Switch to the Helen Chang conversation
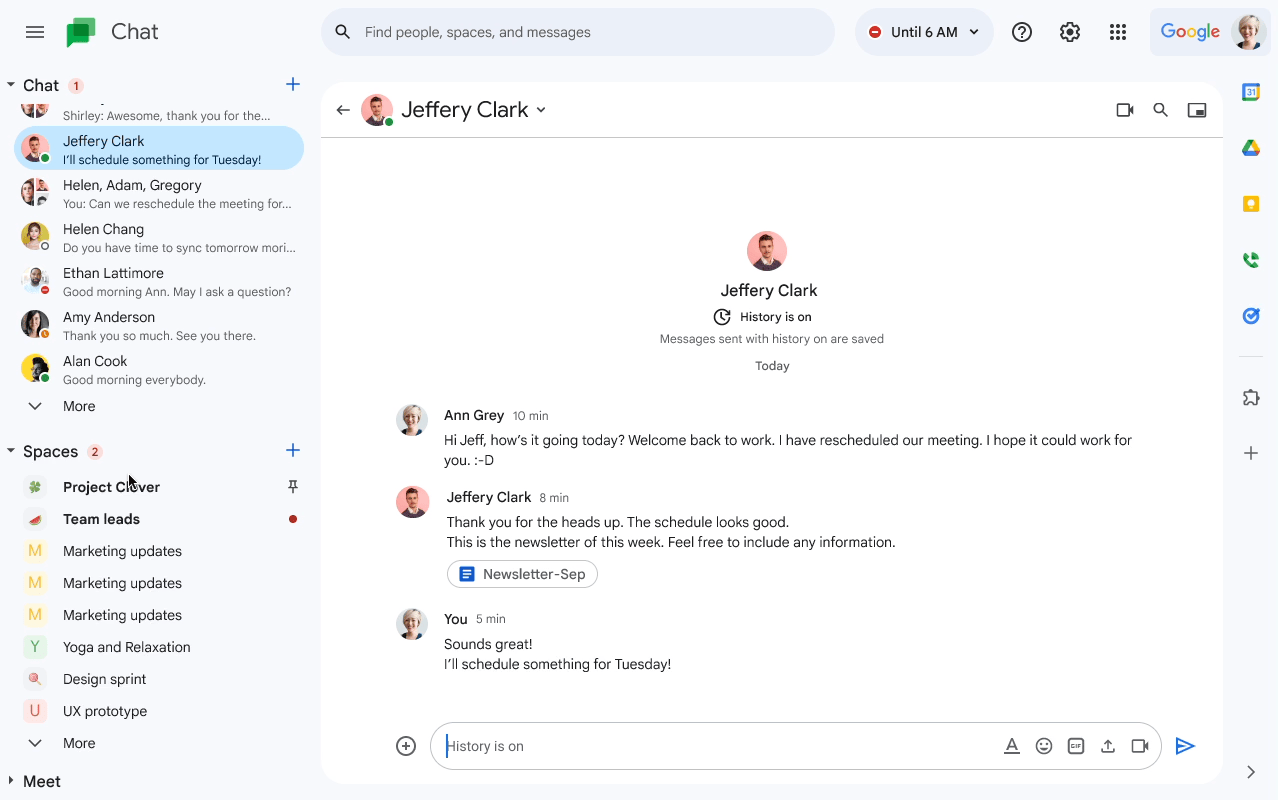Image resolution: width=1278 pixels, height=800 pixels. [103, 237]
